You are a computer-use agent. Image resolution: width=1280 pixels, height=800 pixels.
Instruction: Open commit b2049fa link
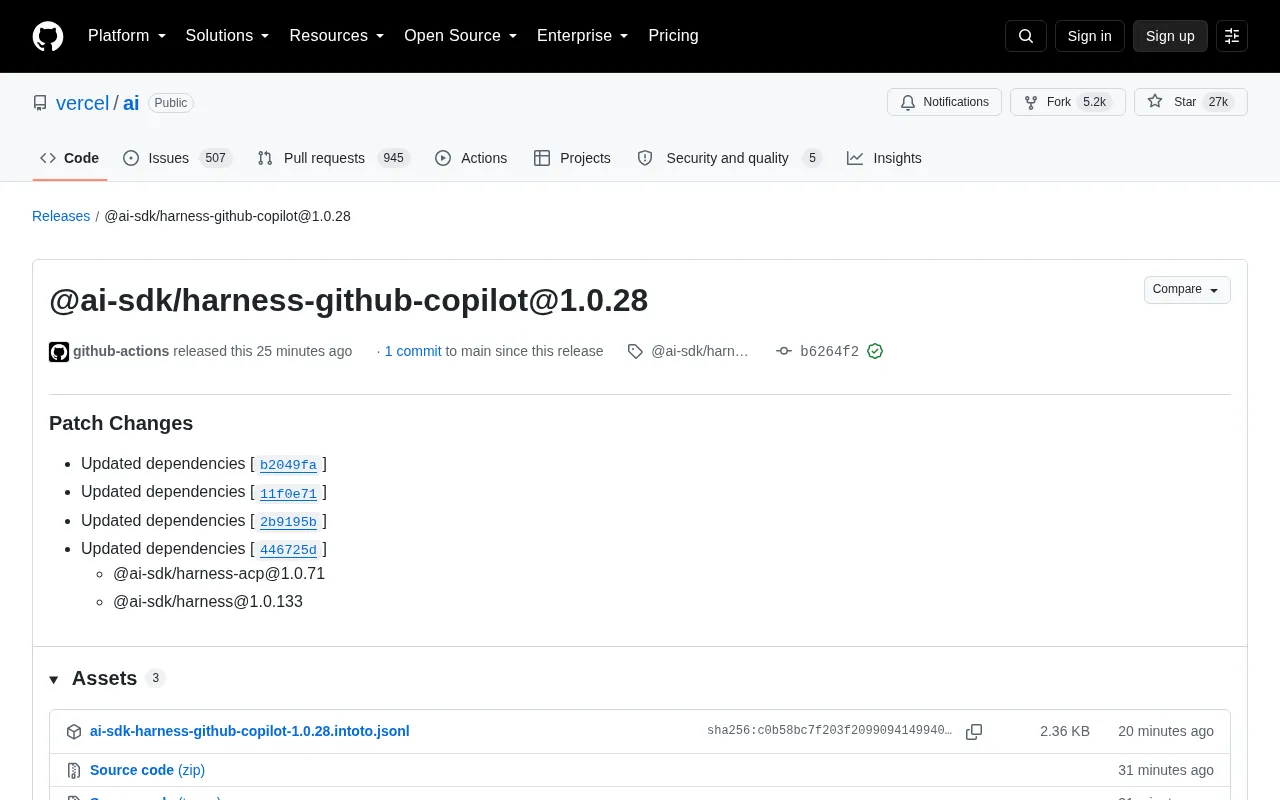point(288,465)
